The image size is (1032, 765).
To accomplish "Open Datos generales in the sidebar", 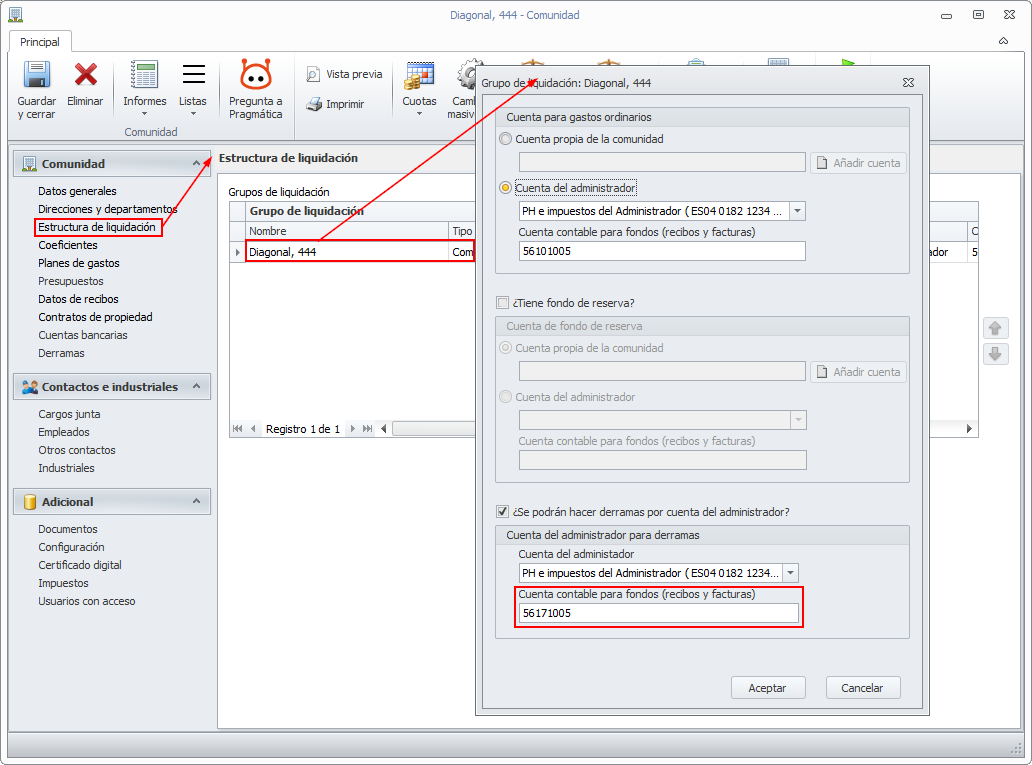I will coord(77,191).
